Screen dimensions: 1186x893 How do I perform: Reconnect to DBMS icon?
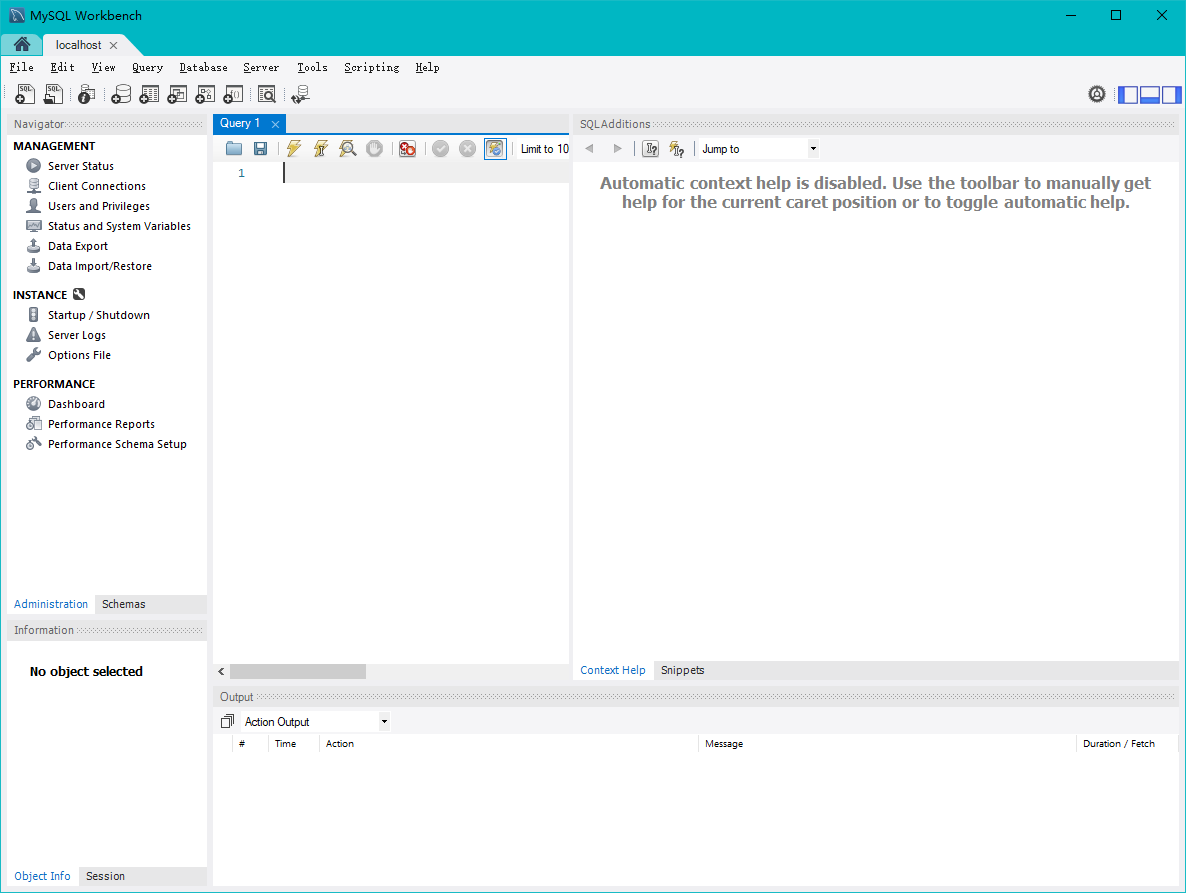point(300,95)
